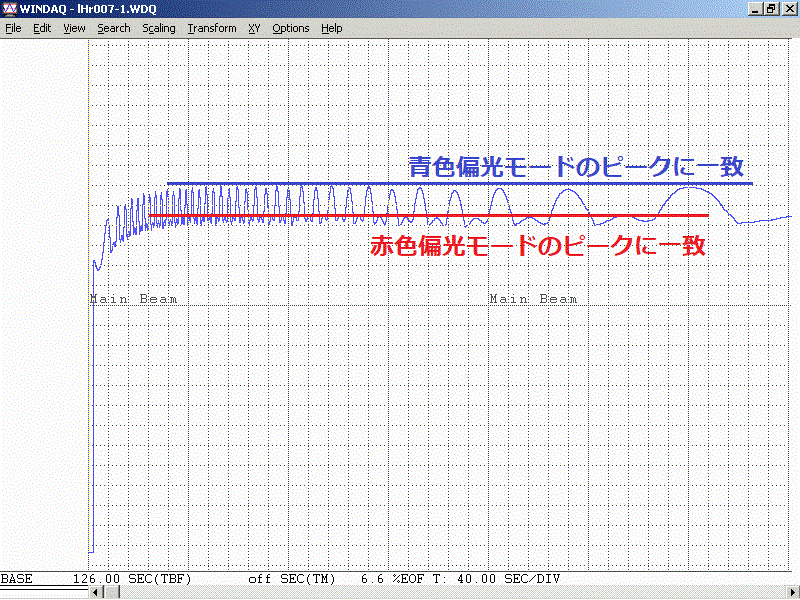Click the WINDAQ app icon in title bar
800x600 pixels.
coord(10,9)
